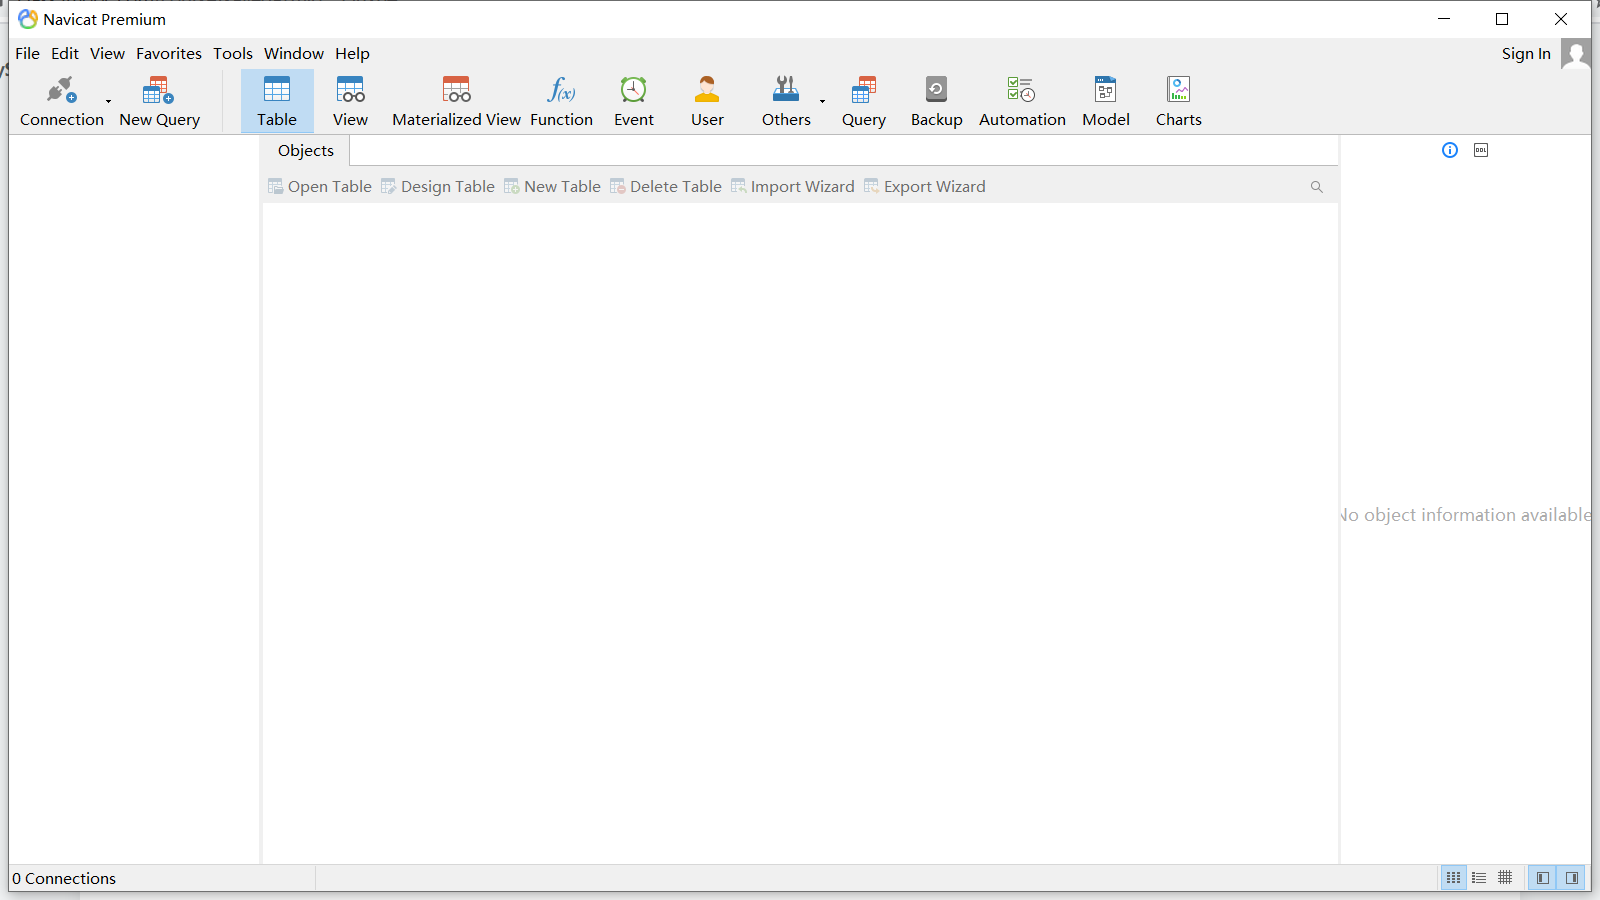Switch to View objects in toolbar

350,101
